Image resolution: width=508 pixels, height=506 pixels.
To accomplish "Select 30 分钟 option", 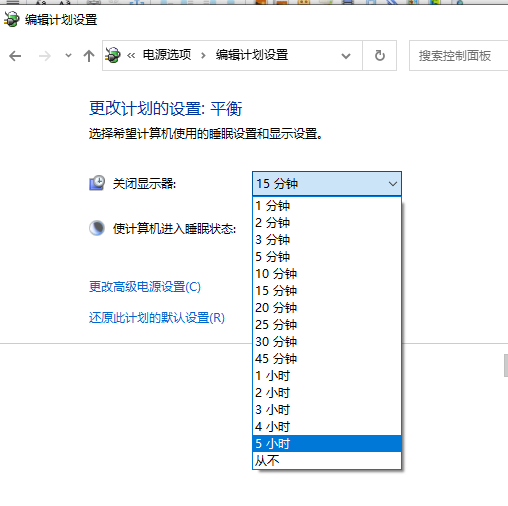I will pos(327,341).
